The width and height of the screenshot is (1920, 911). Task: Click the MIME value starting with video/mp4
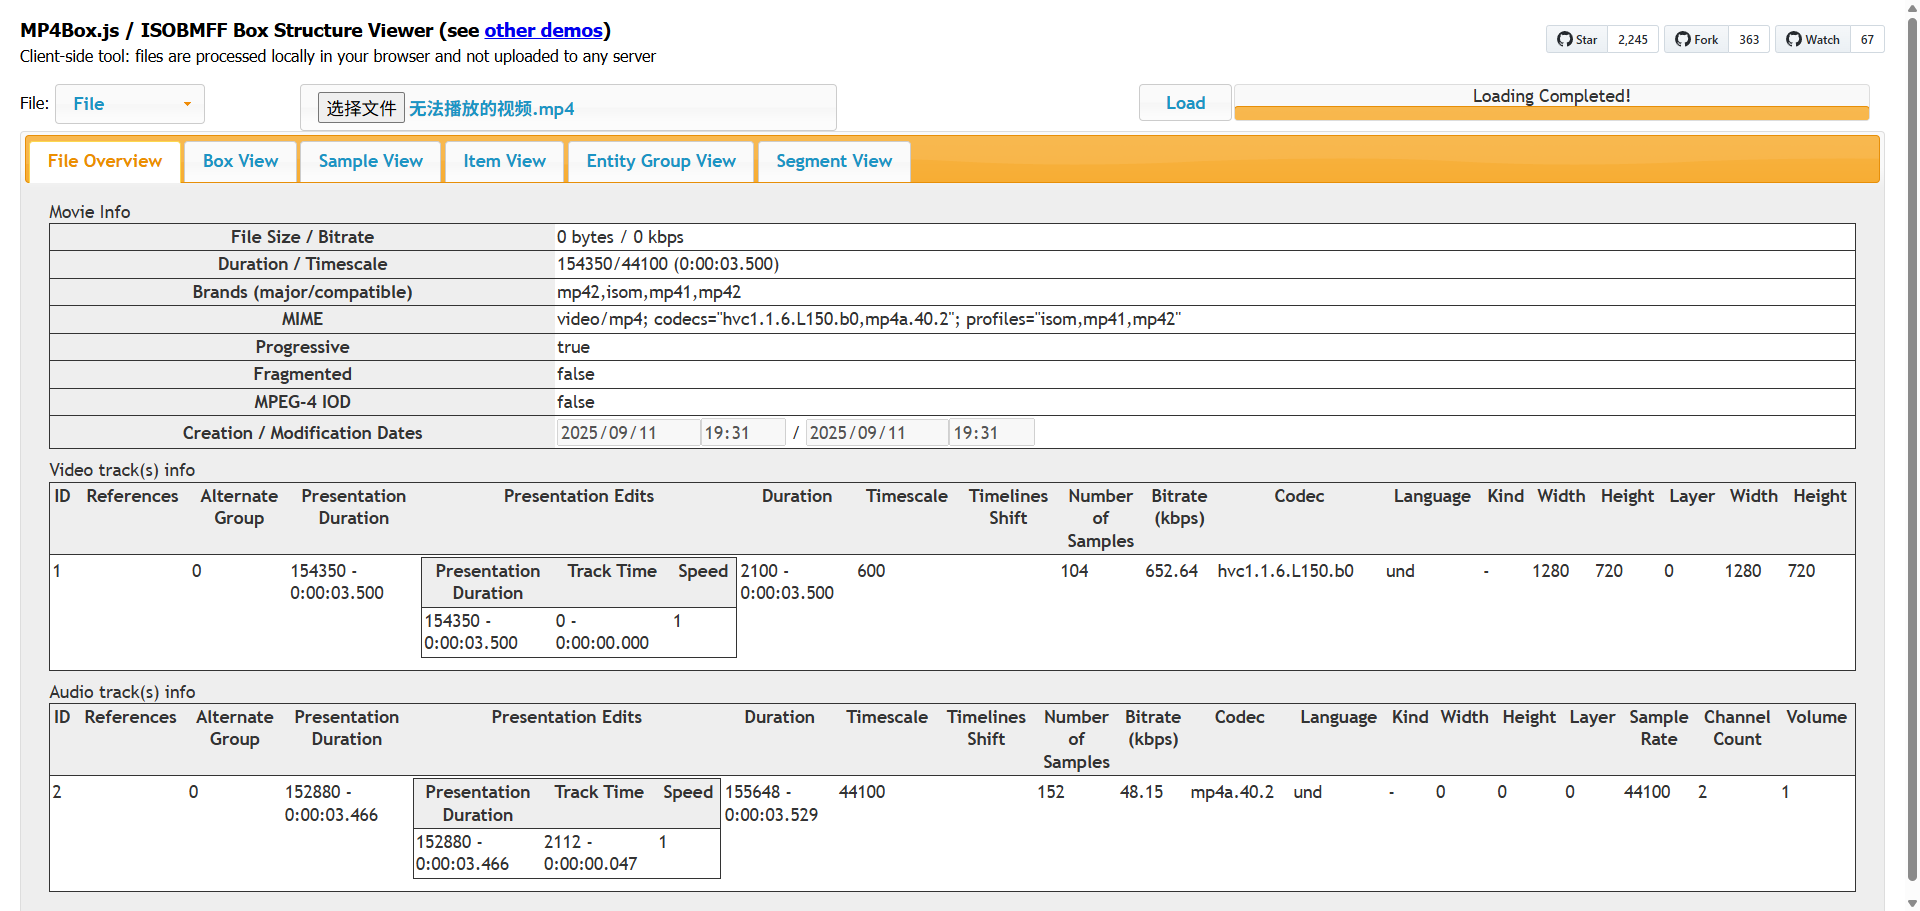coord(869,319)
